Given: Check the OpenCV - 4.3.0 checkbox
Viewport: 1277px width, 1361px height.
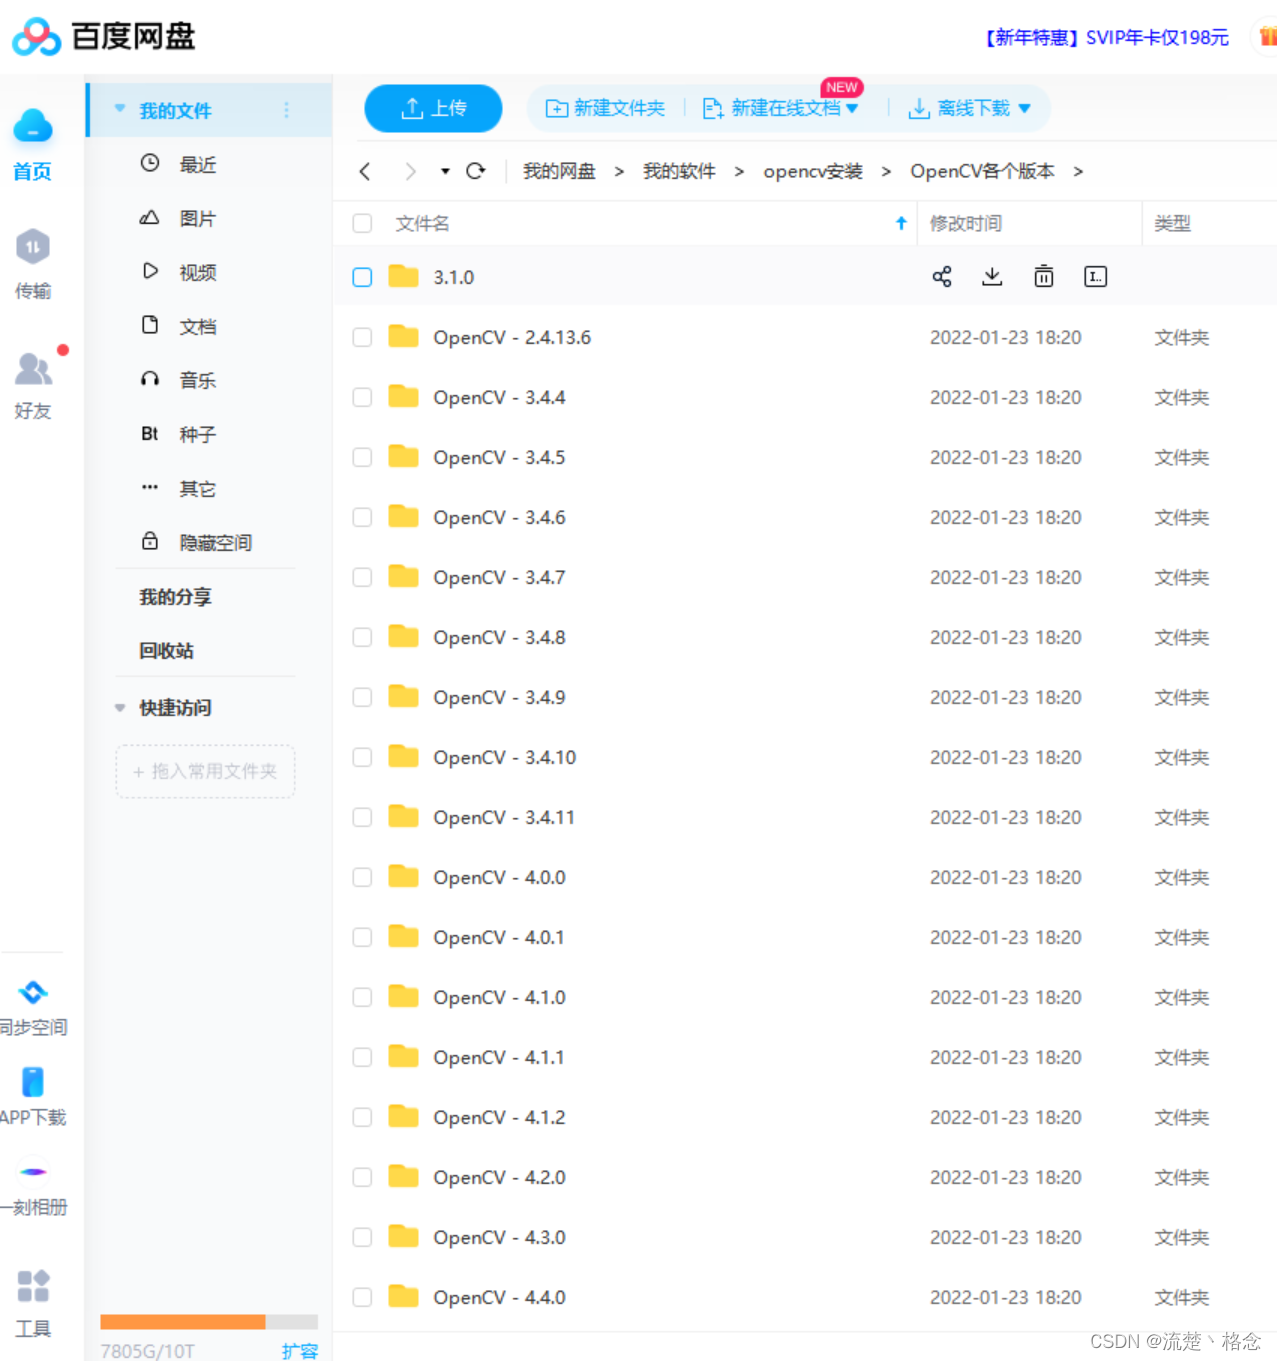Looking at the screenshot, I should (x=362, y=1237).
